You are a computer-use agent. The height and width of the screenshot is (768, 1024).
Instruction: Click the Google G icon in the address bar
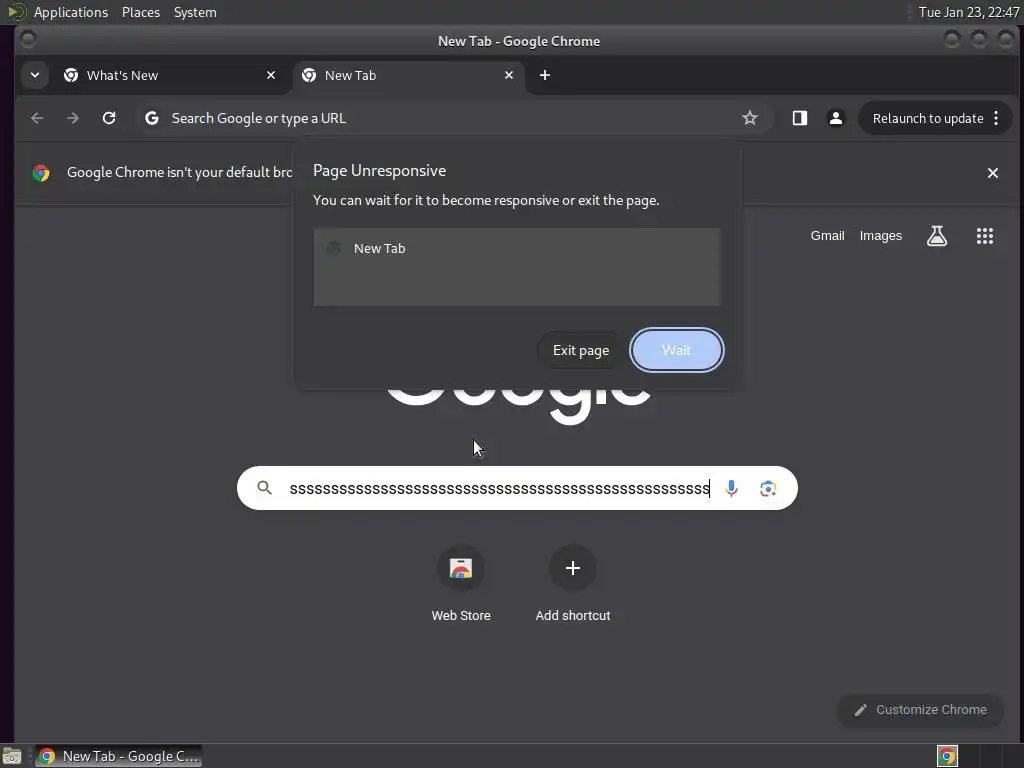(152, 118)
